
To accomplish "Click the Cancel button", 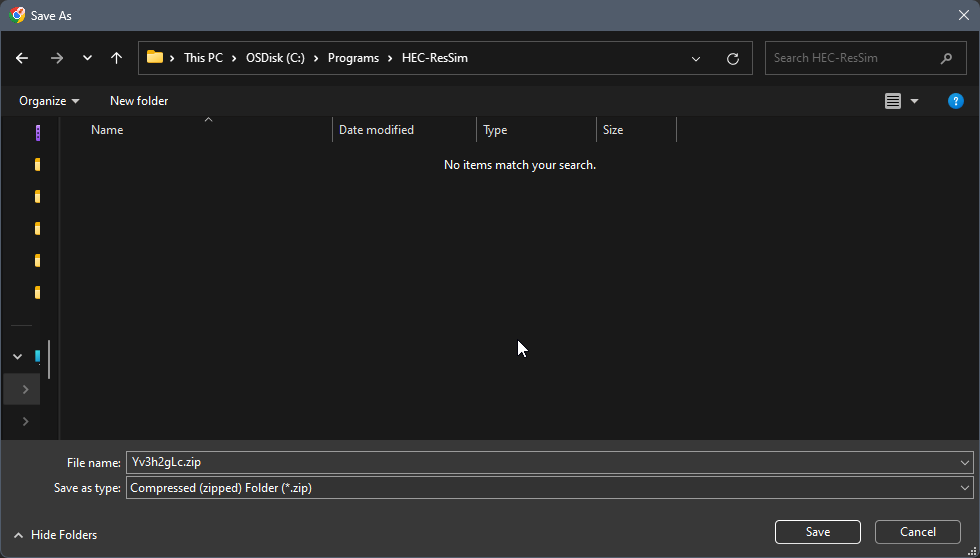I will [x=917, y=532].
